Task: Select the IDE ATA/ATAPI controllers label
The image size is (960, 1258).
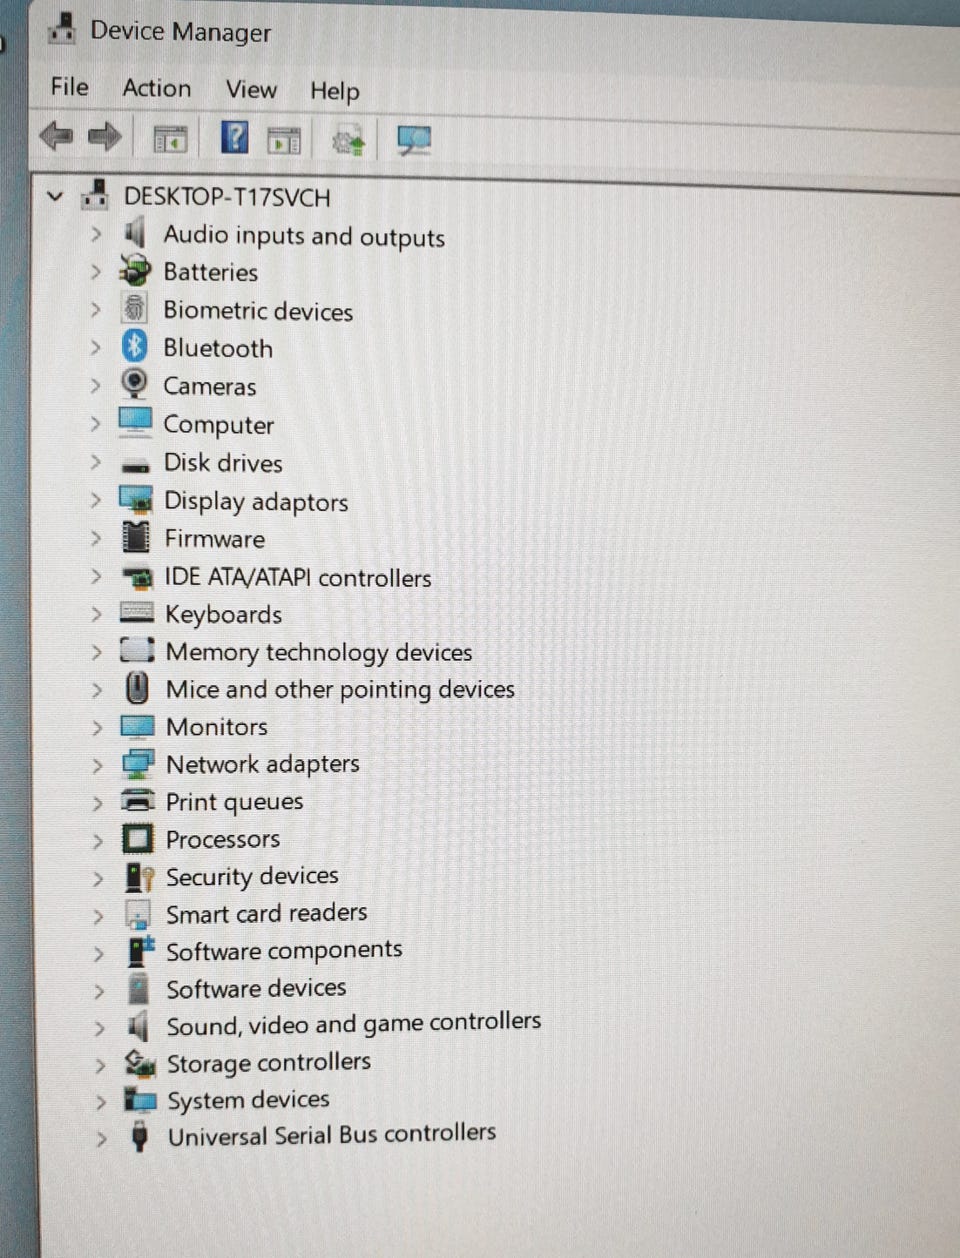Action: point(298,578)
